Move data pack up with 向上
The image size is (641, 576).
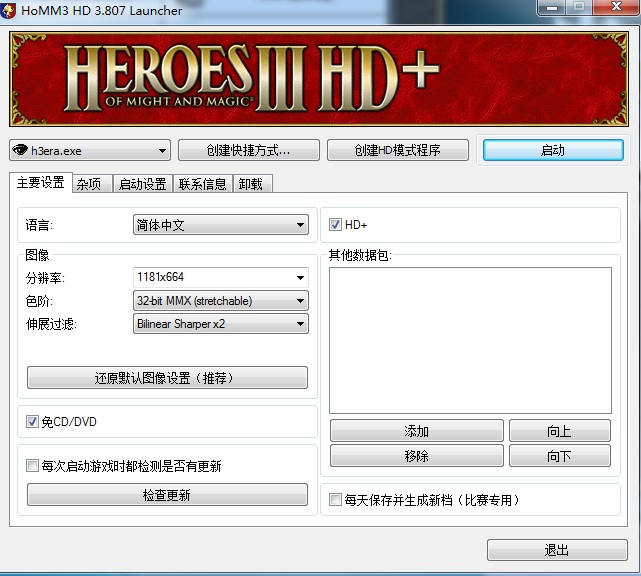560,431
